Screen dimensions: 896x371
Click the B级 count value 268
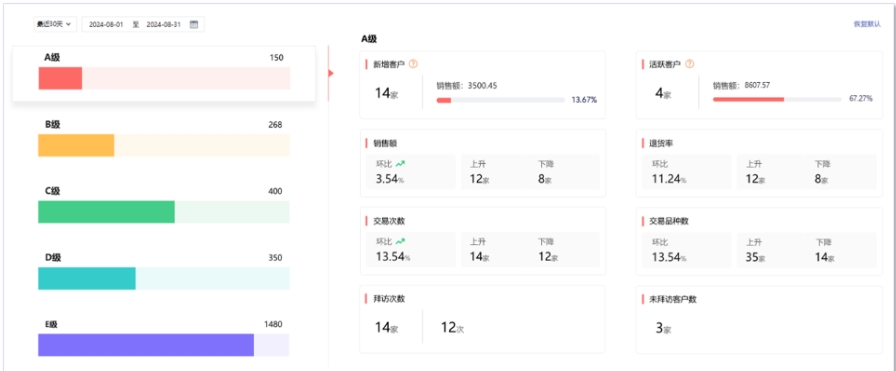(x=275, y=125)
